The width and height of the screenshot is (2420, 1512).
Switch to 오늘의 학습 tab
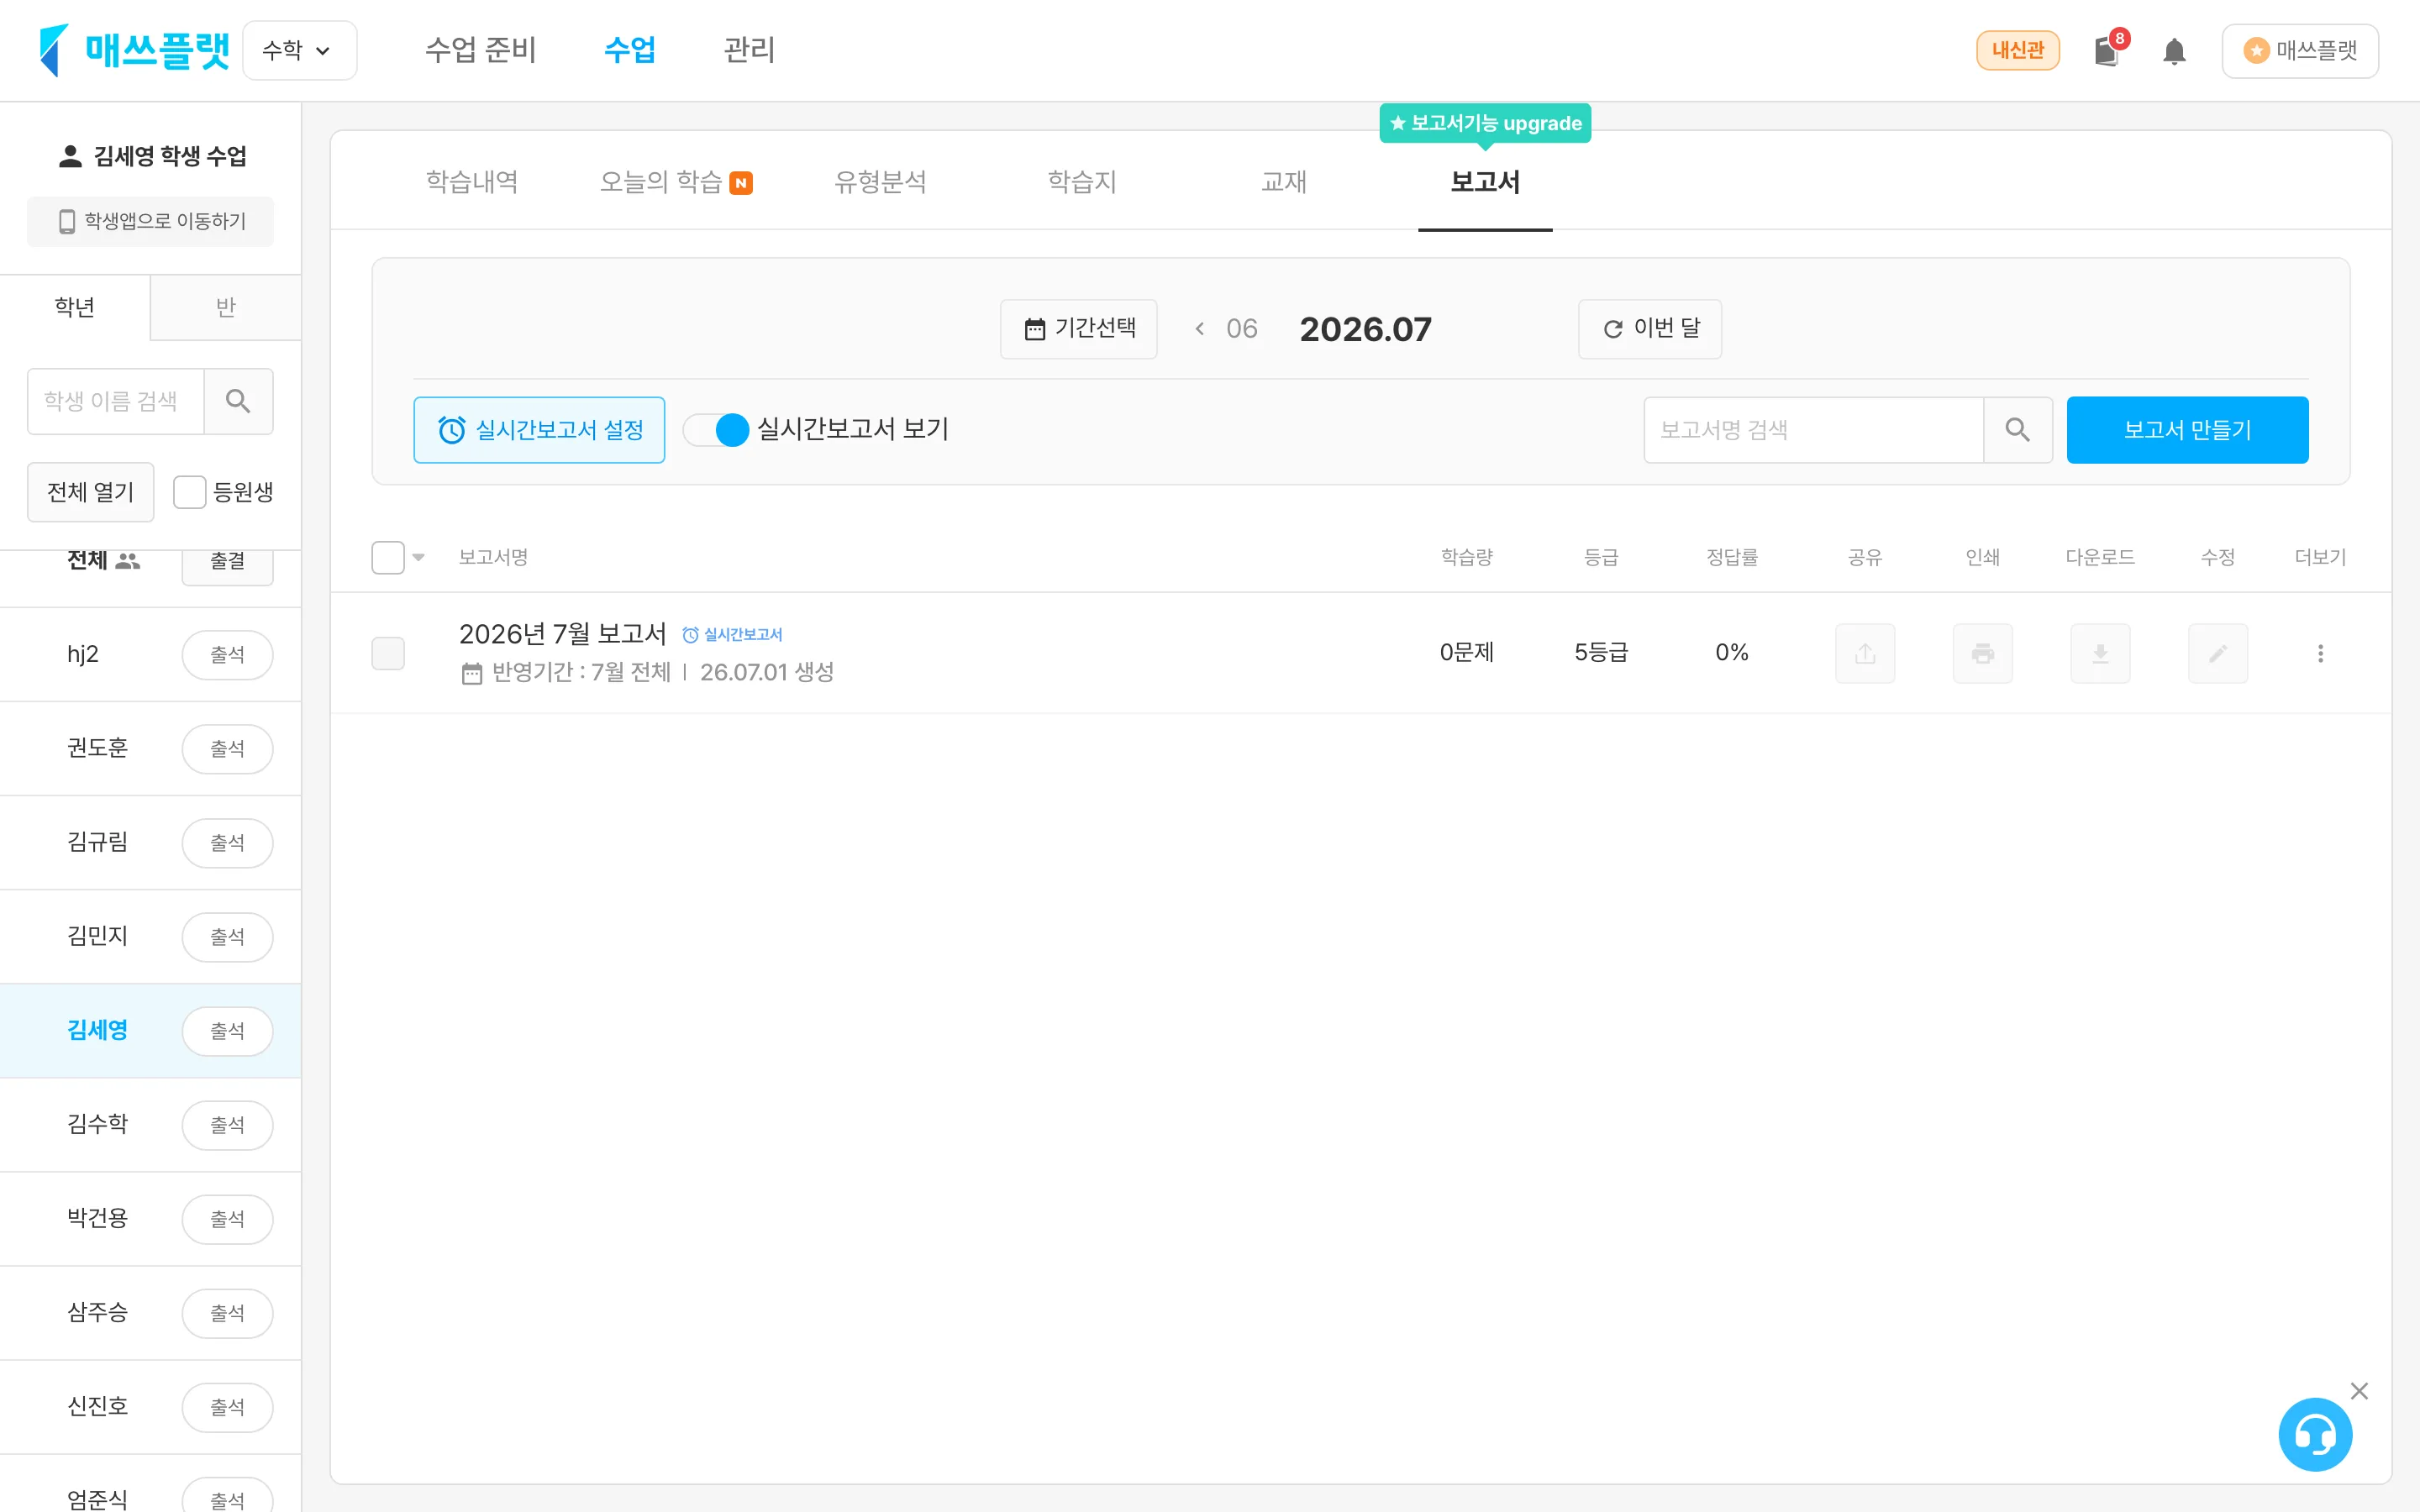[676, 182]
